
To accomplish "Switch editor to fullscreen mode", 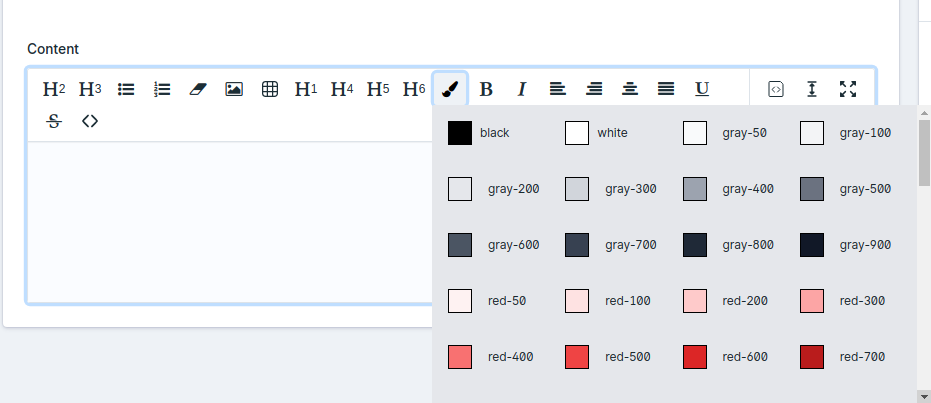I will [x=848, y=89].
